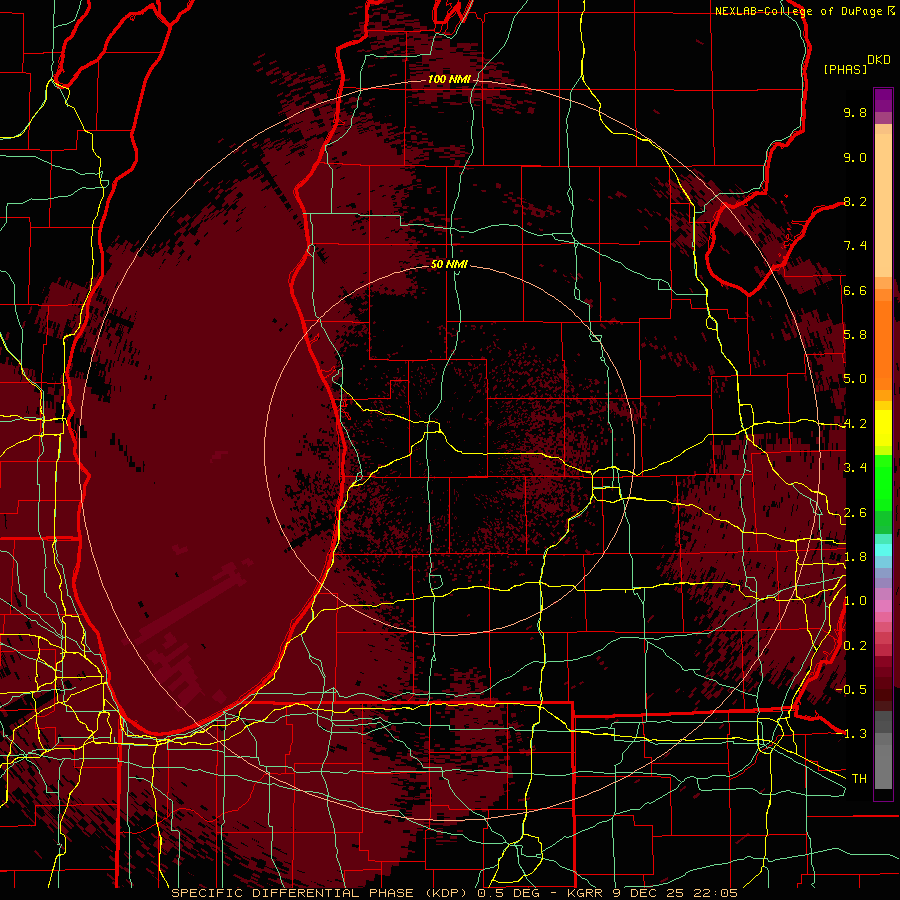Click the 1.3 value near the scale bottom

[855, 734]
